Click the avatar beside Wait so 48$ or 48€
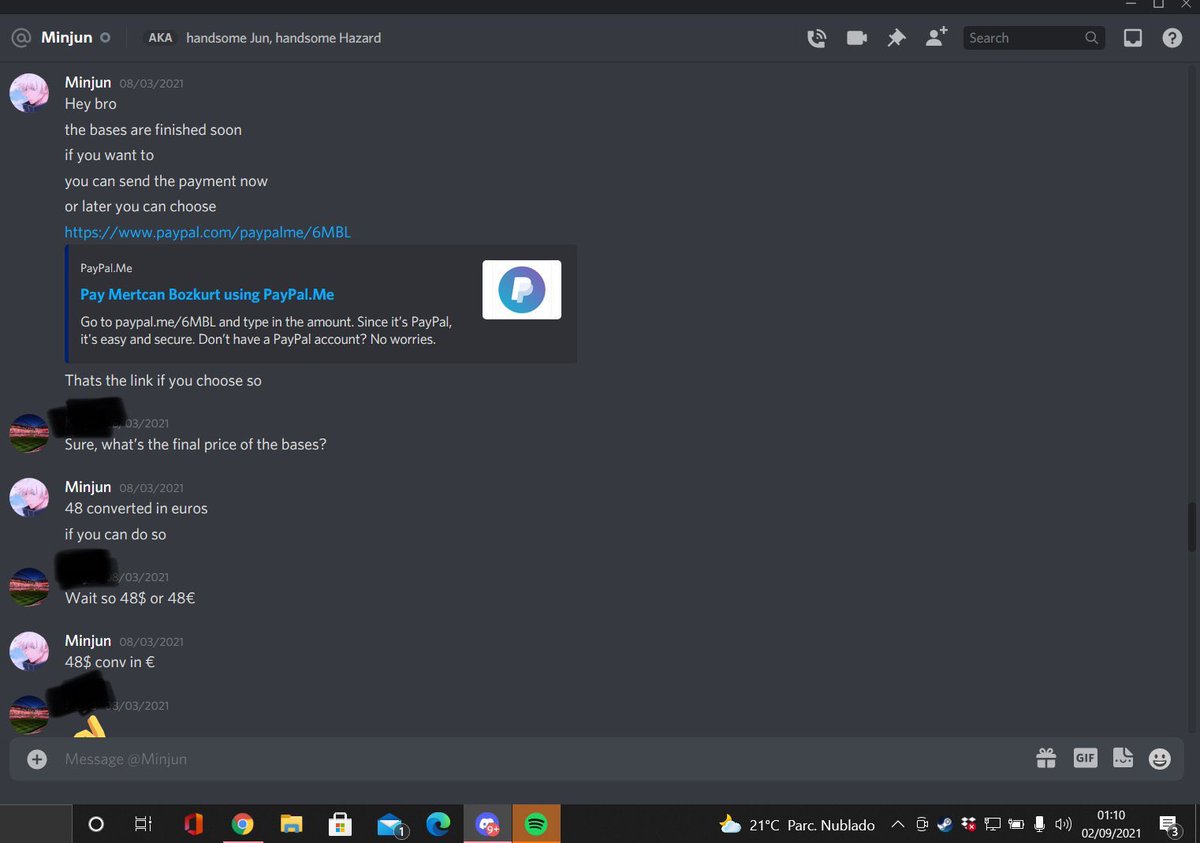Image resolution: width=1200 pixels, height=843 pixels. click(30, 587)
